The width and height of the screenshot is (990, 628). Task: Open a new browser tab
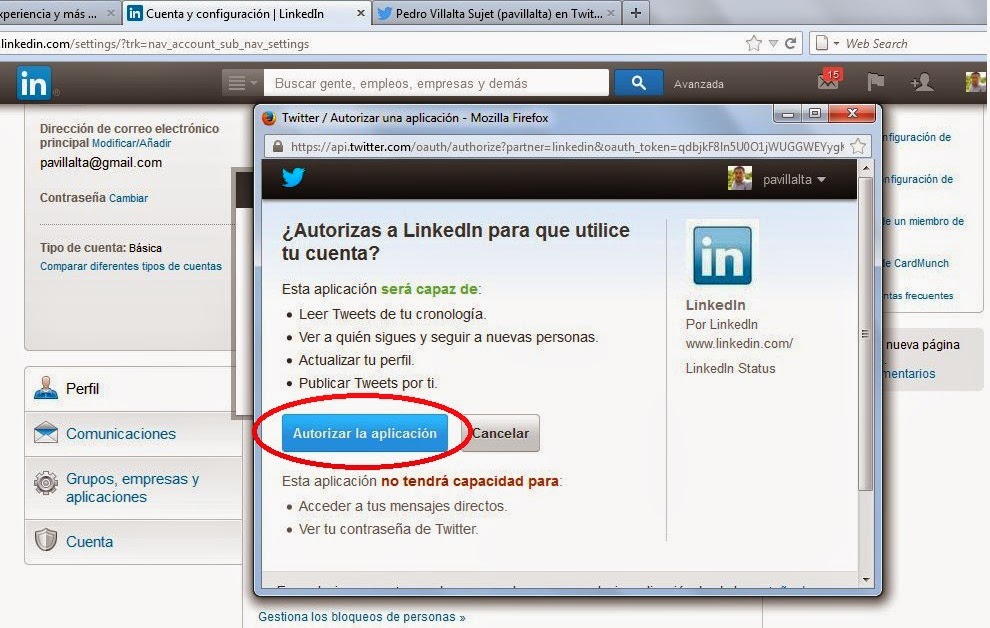[x=636, y=13]
